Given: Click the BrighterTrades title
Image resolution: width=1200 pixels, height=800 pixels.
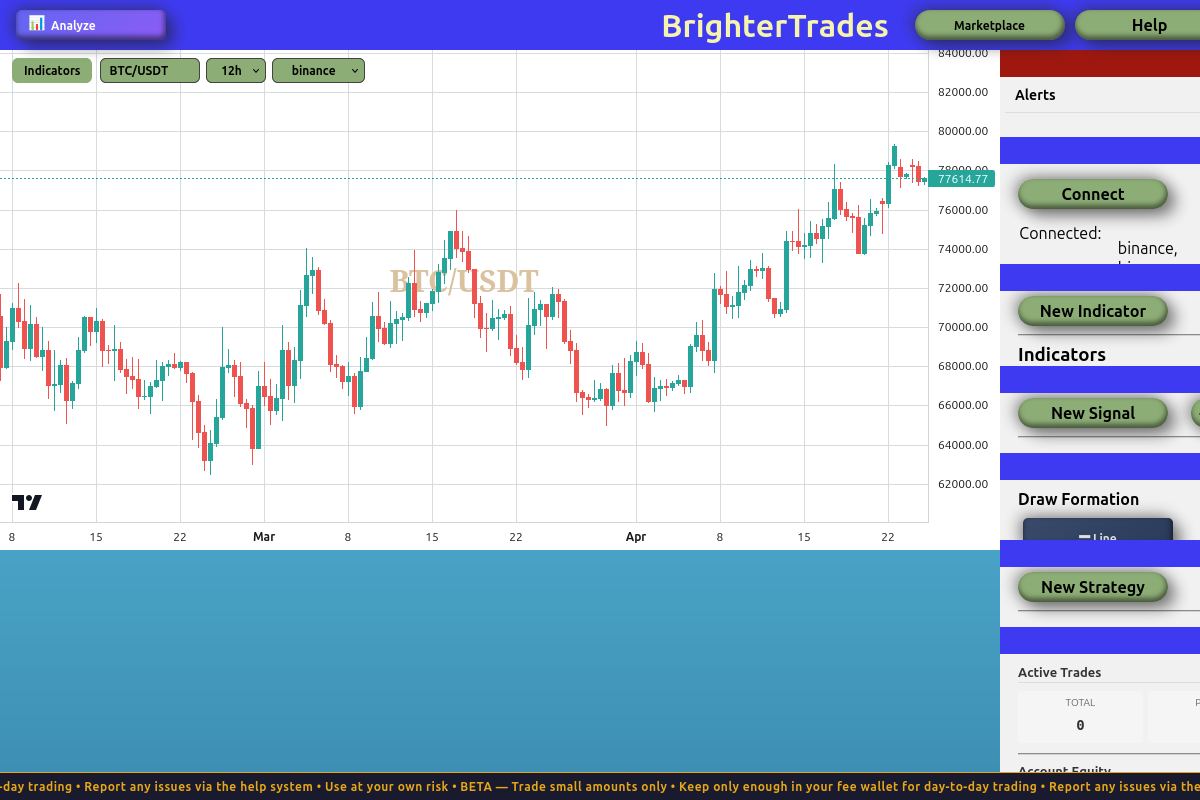Looking at the screenshot, I should [775, 25].
